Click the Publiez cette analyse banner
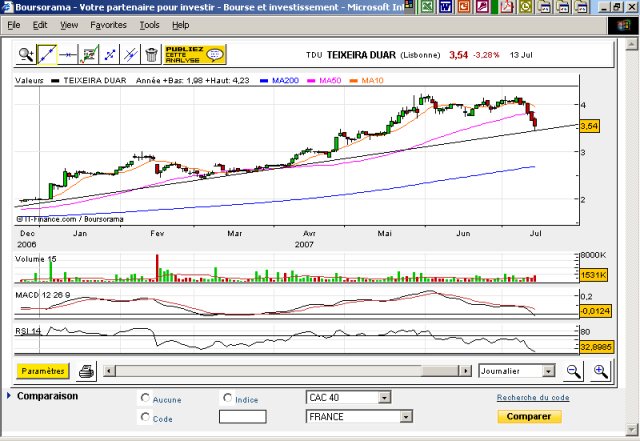 click(x=195, y=54)
